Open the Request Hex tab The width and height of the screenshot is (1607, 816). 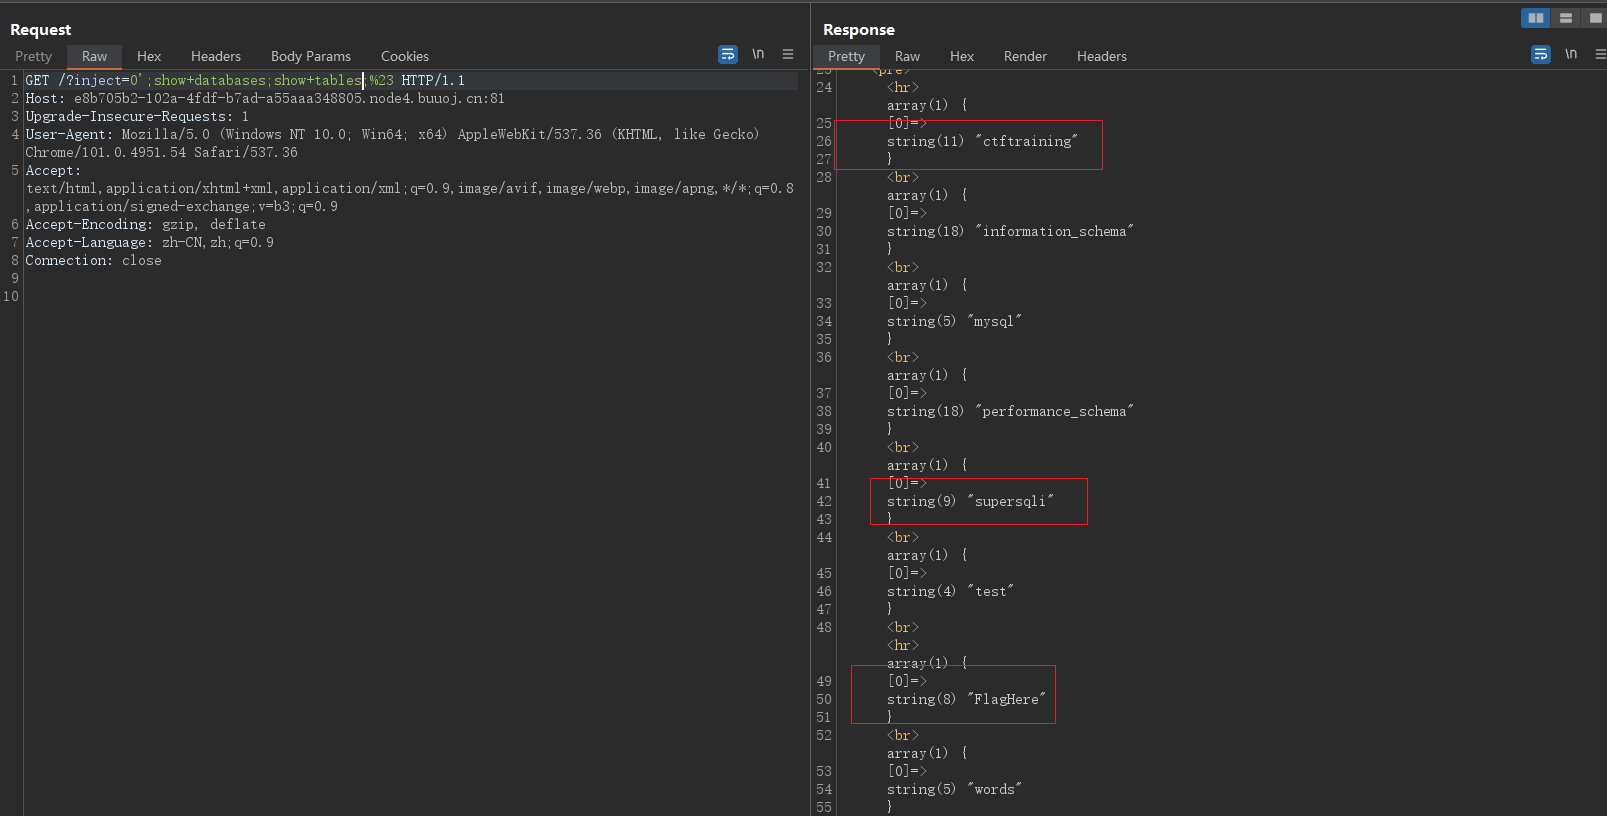149,56
